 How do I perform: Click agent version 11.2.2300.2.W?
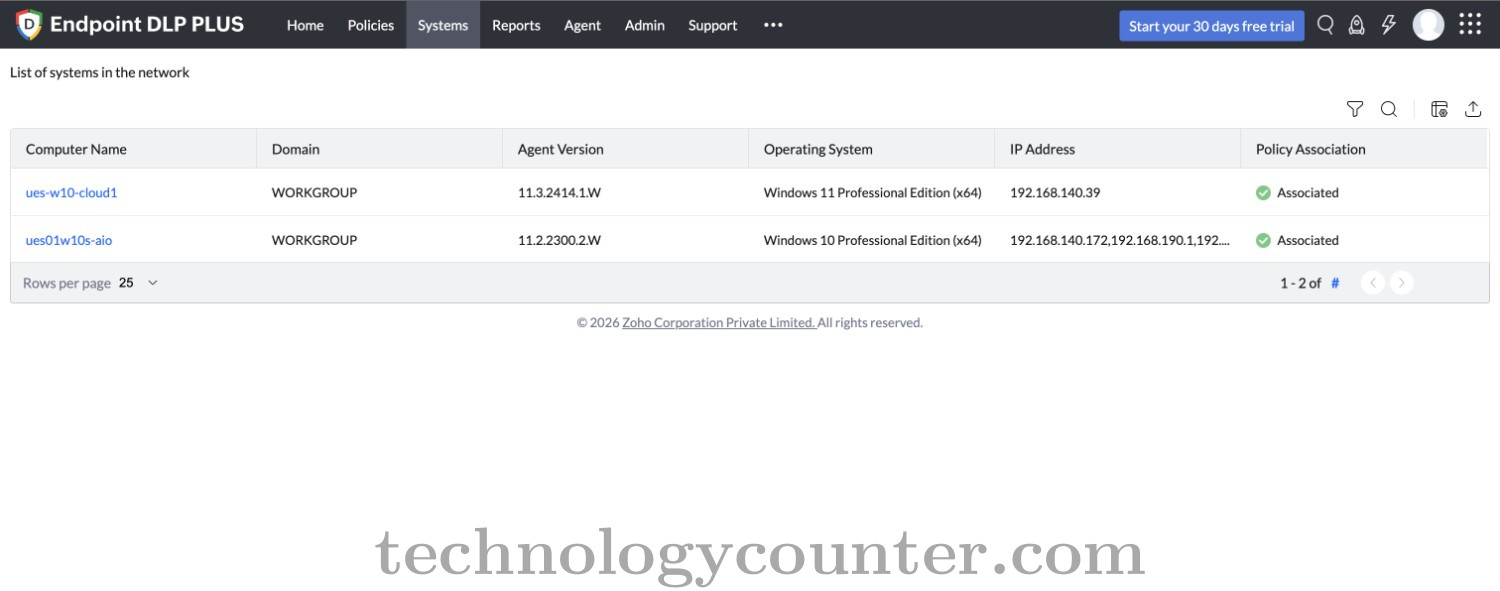click(x=559, y=240)
